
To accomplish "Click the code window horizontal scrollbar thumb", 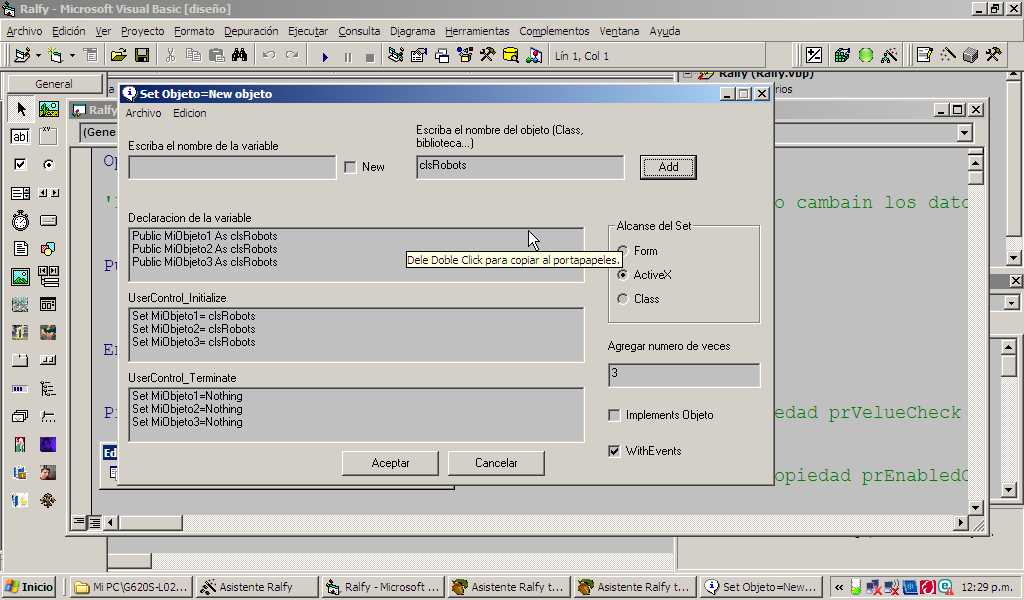I will pos(151,522).
